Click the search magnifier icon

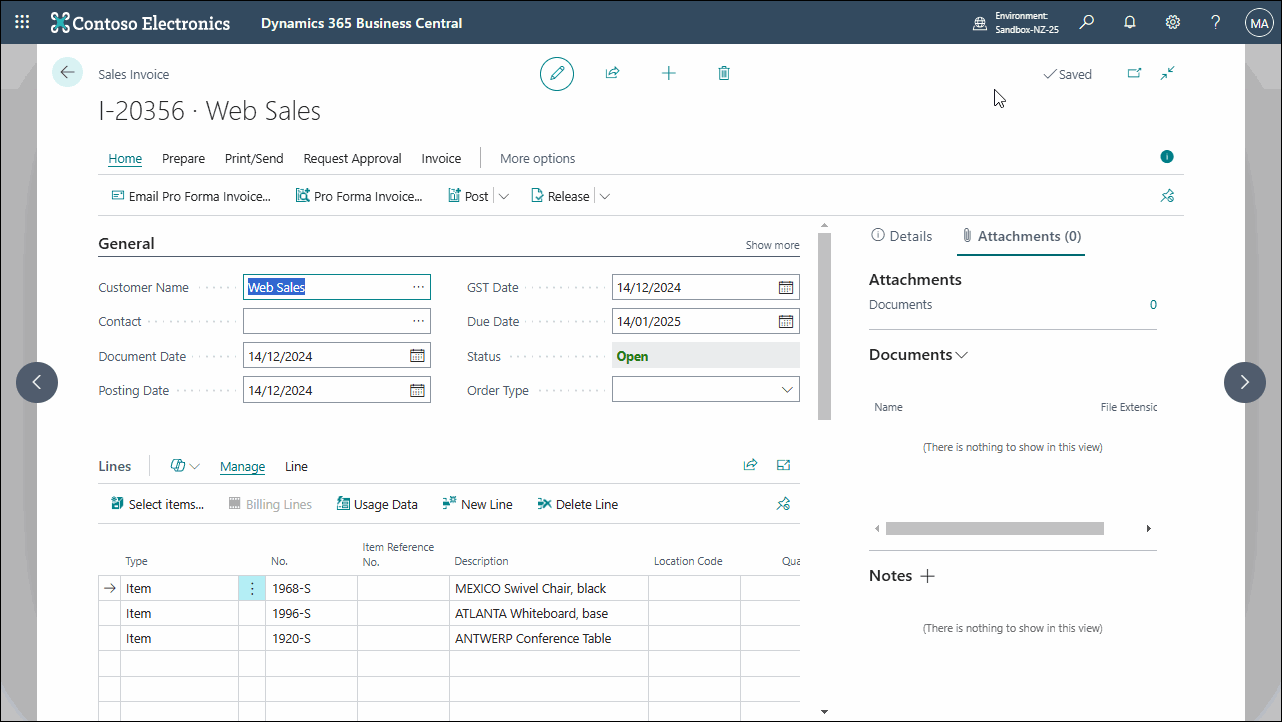click(1086, 22)
